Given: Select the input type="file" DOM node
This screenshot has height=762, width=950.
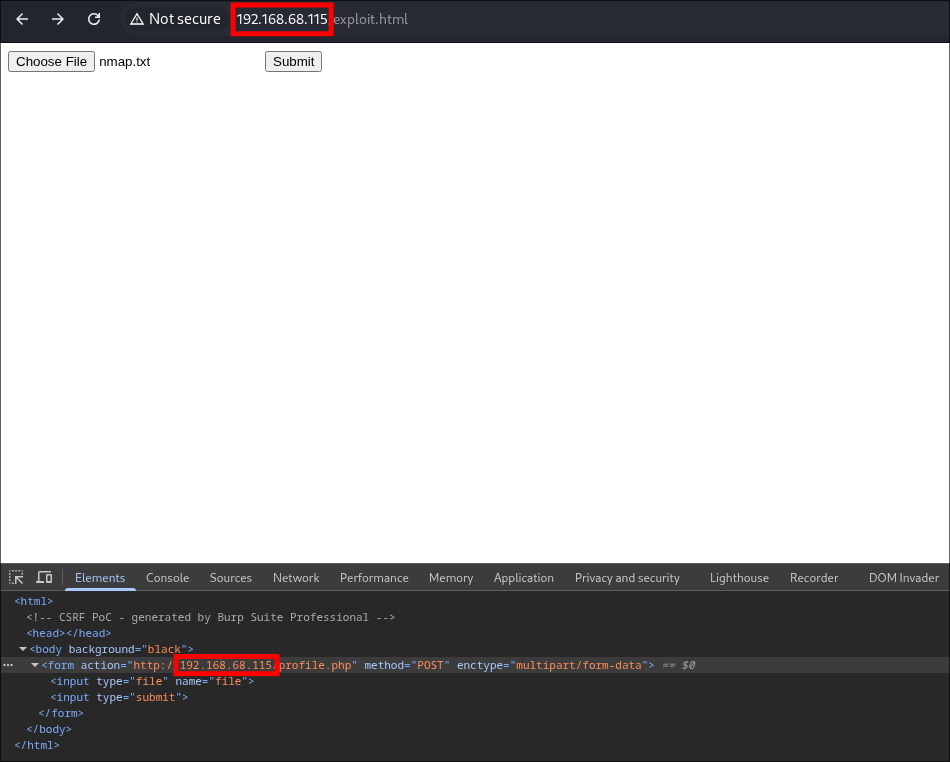Looking at the screenshot, I should [x=152, y=681].
